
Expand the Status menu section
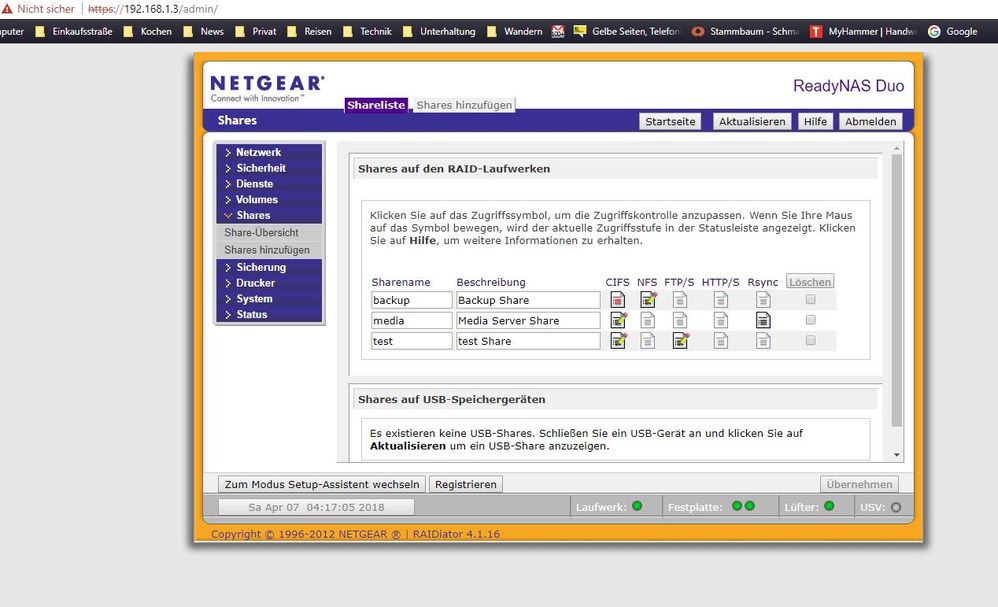point(269,314)
